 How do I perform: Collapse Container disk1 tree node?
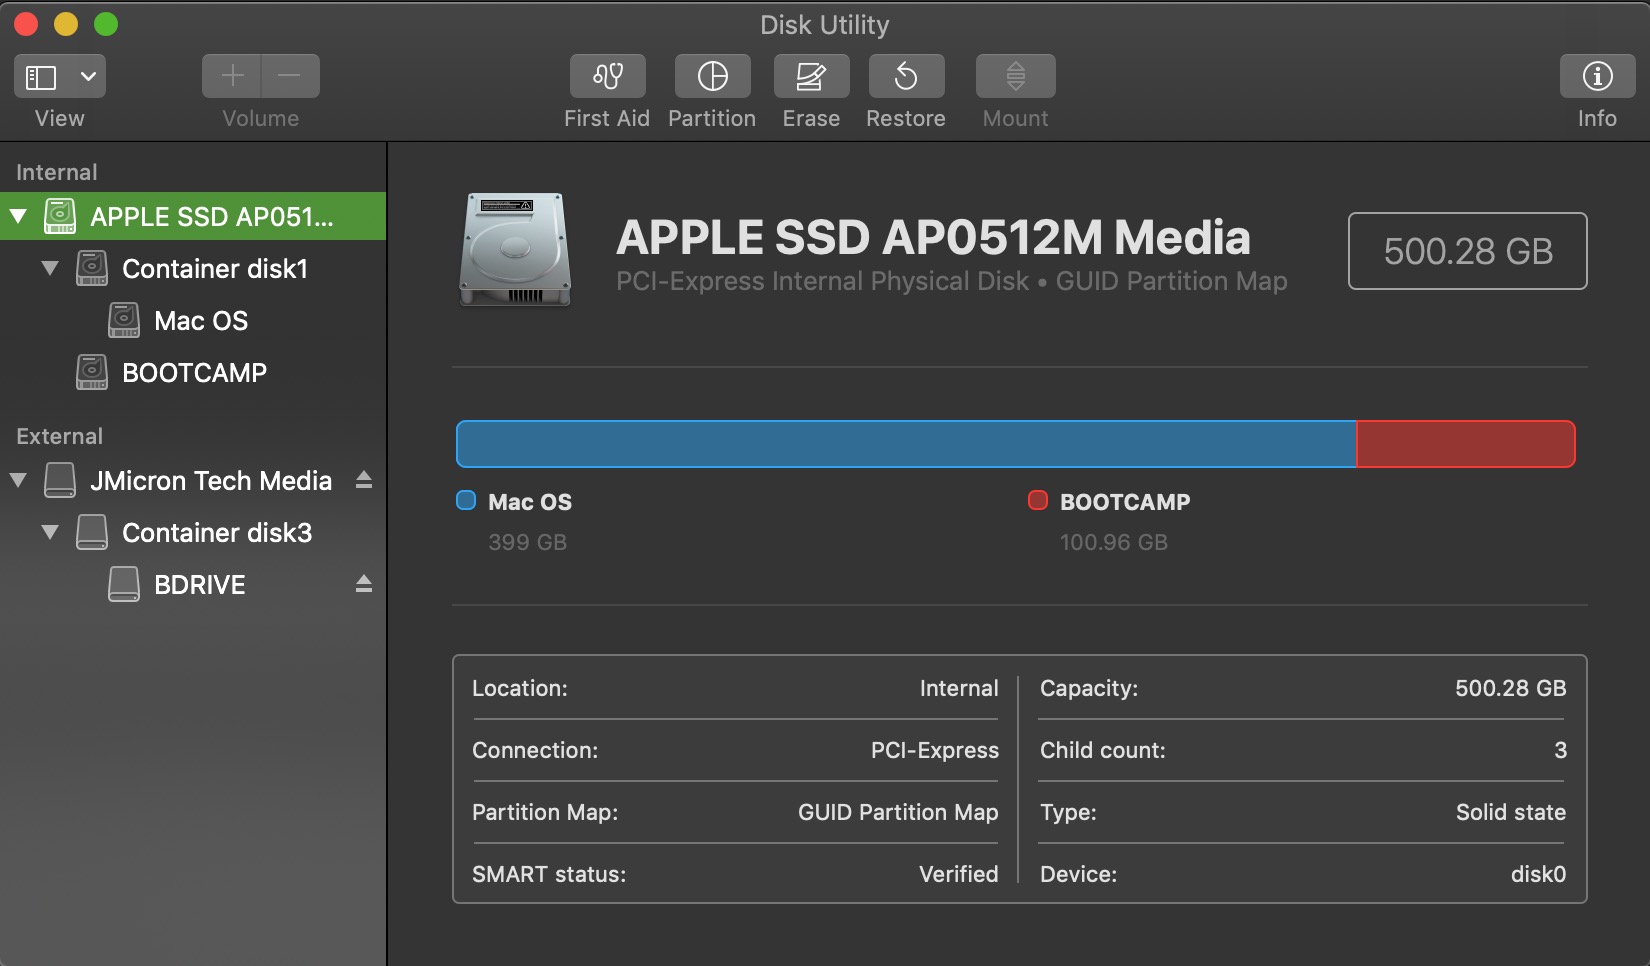(50, 268)
